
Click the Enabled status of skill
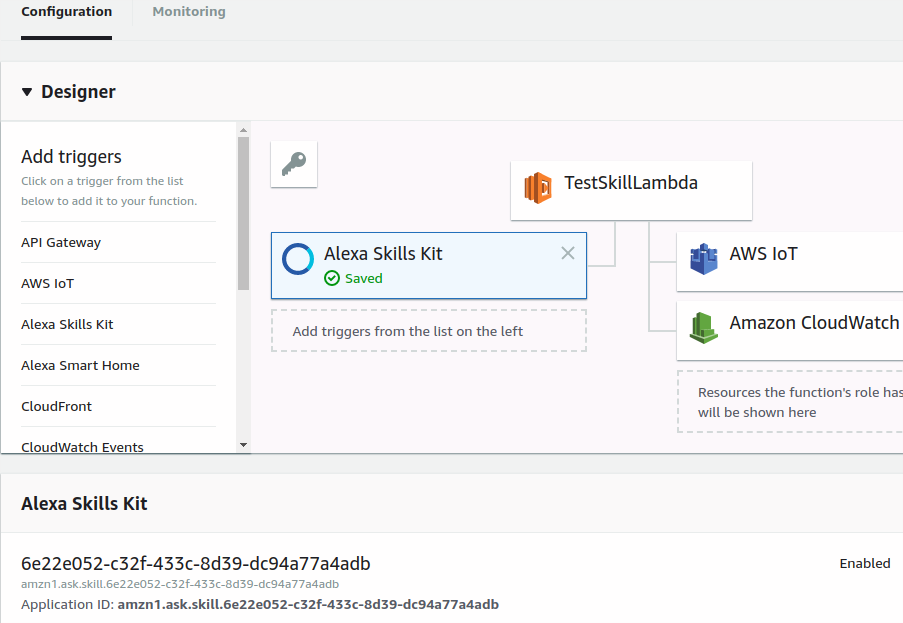click(864, 563)
